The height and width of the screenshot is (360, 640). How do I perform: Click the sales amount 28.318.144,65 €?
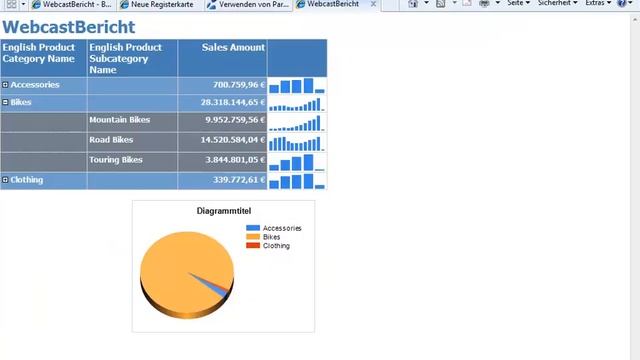click(233, 102)
